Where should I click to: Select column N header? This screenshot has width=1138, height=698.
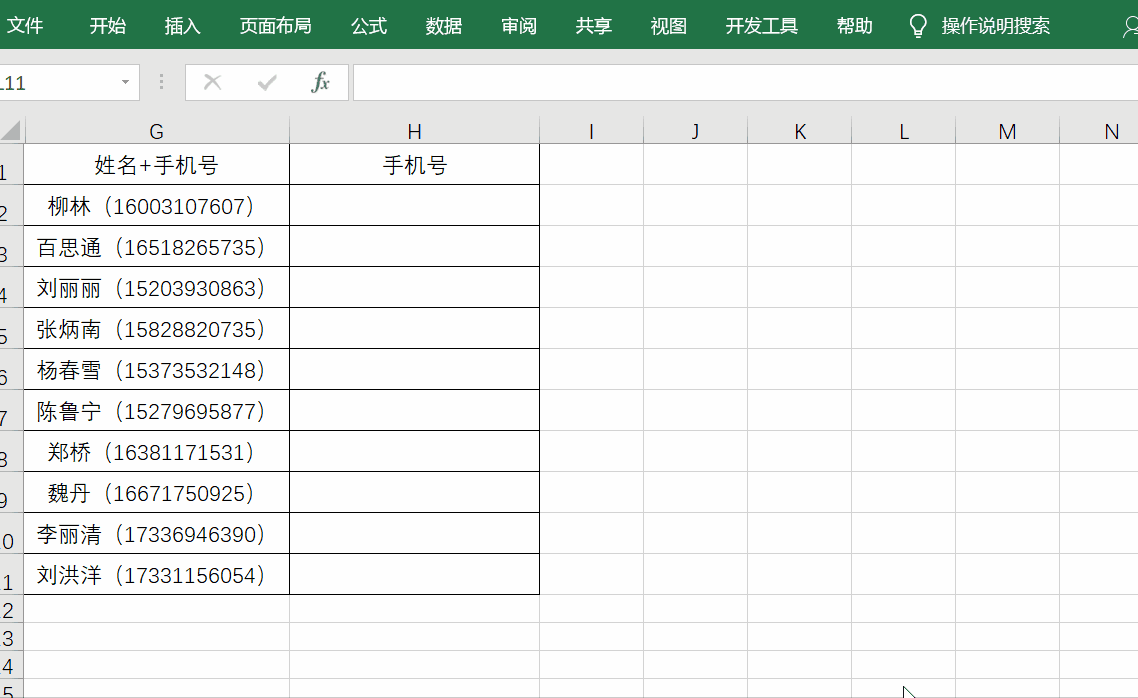pyautogui.click(x=1099, y=131)
